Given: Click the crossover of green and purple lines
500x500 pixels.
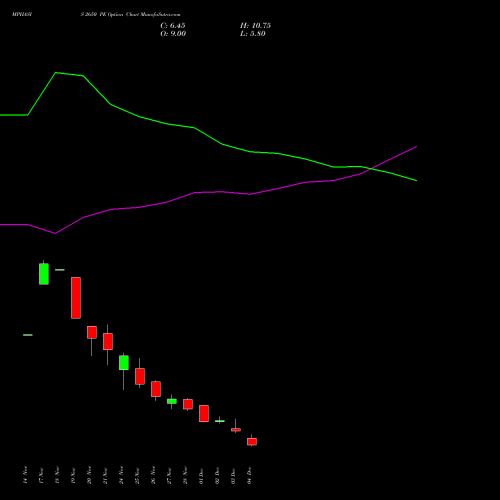Looking at the screenshot, I should pos(370,169).
